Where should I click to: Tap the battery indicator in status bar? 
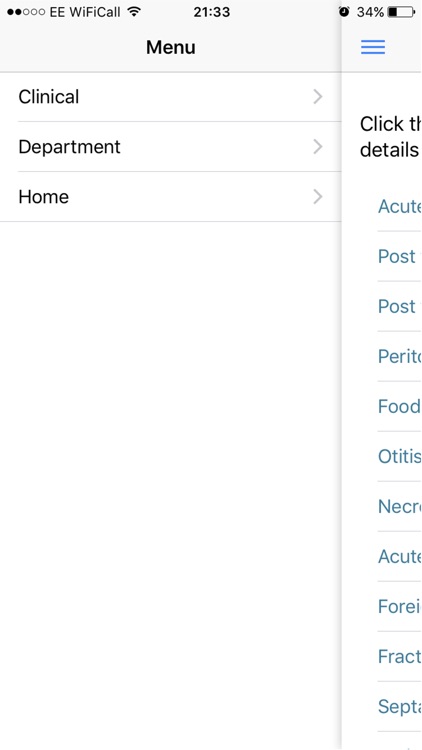401,12
